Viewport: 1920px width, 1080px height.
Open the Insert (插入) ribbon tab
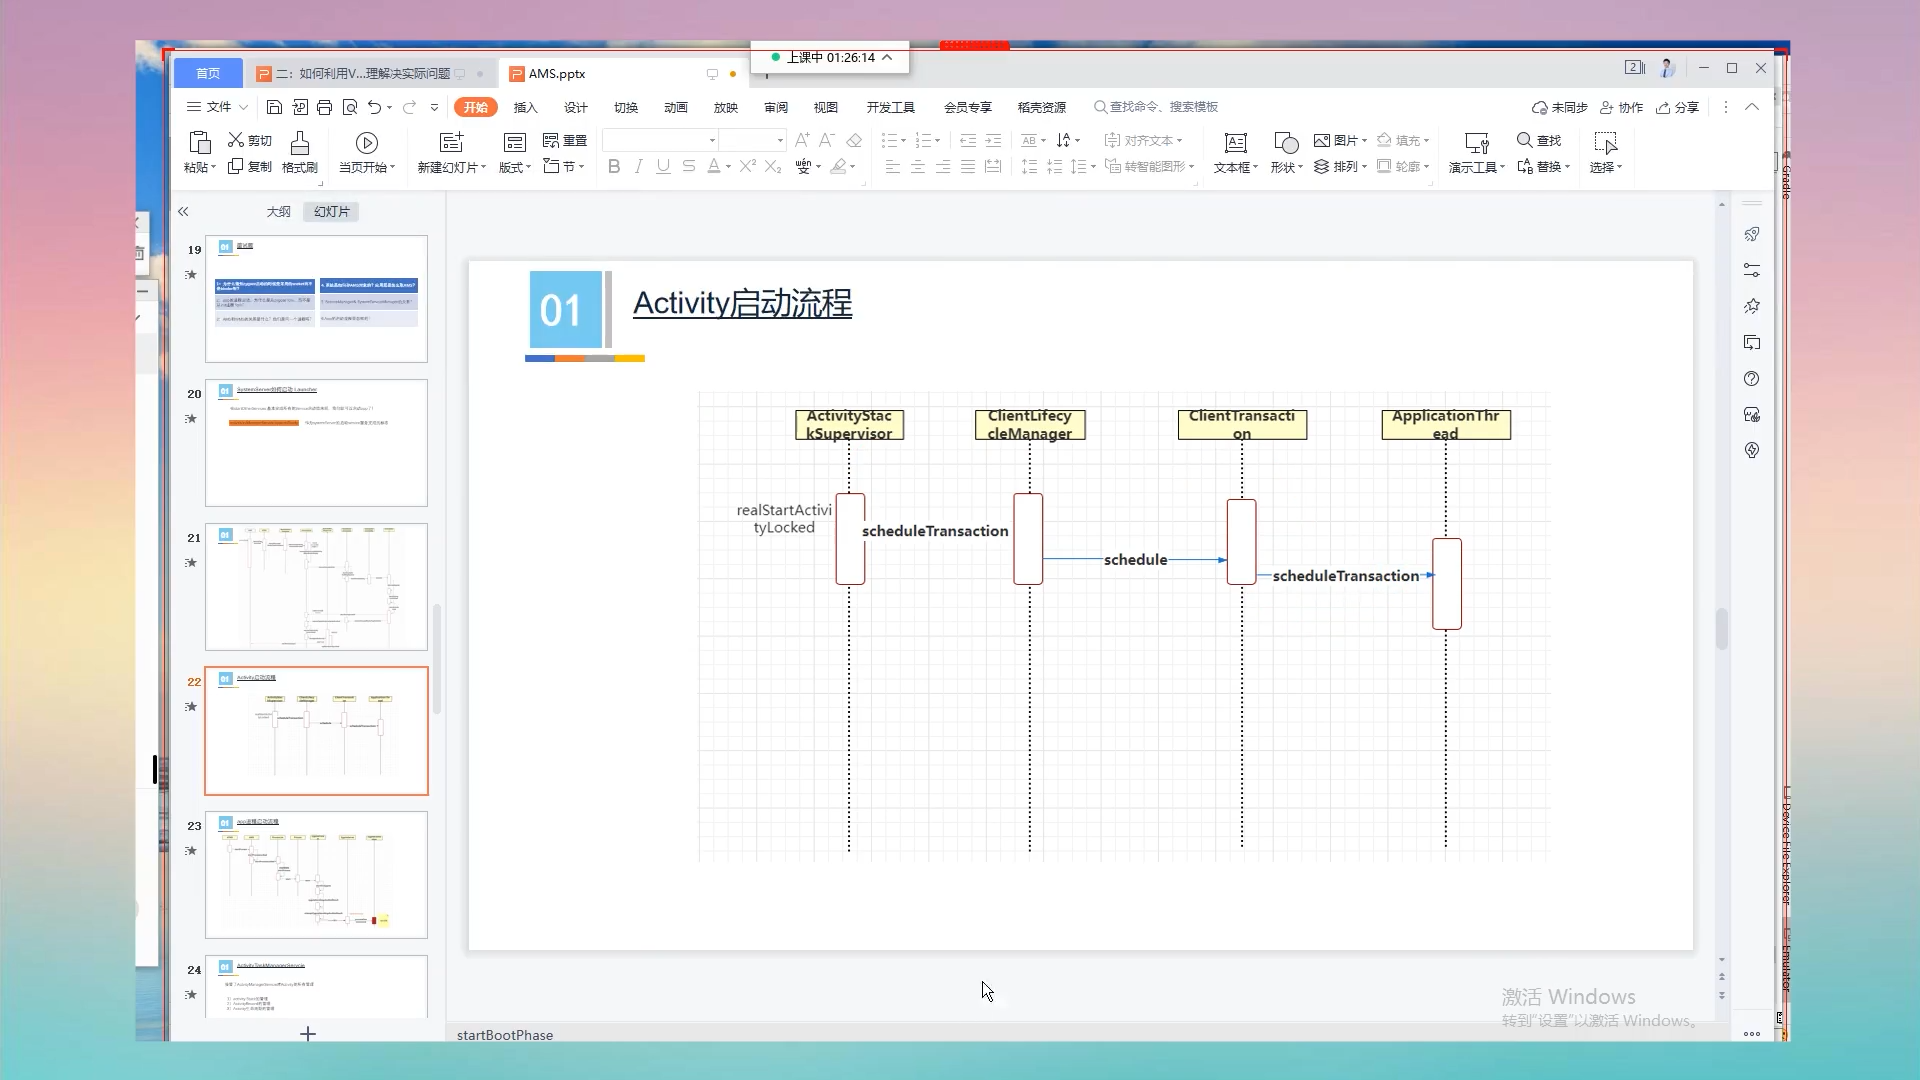(525, 108)
